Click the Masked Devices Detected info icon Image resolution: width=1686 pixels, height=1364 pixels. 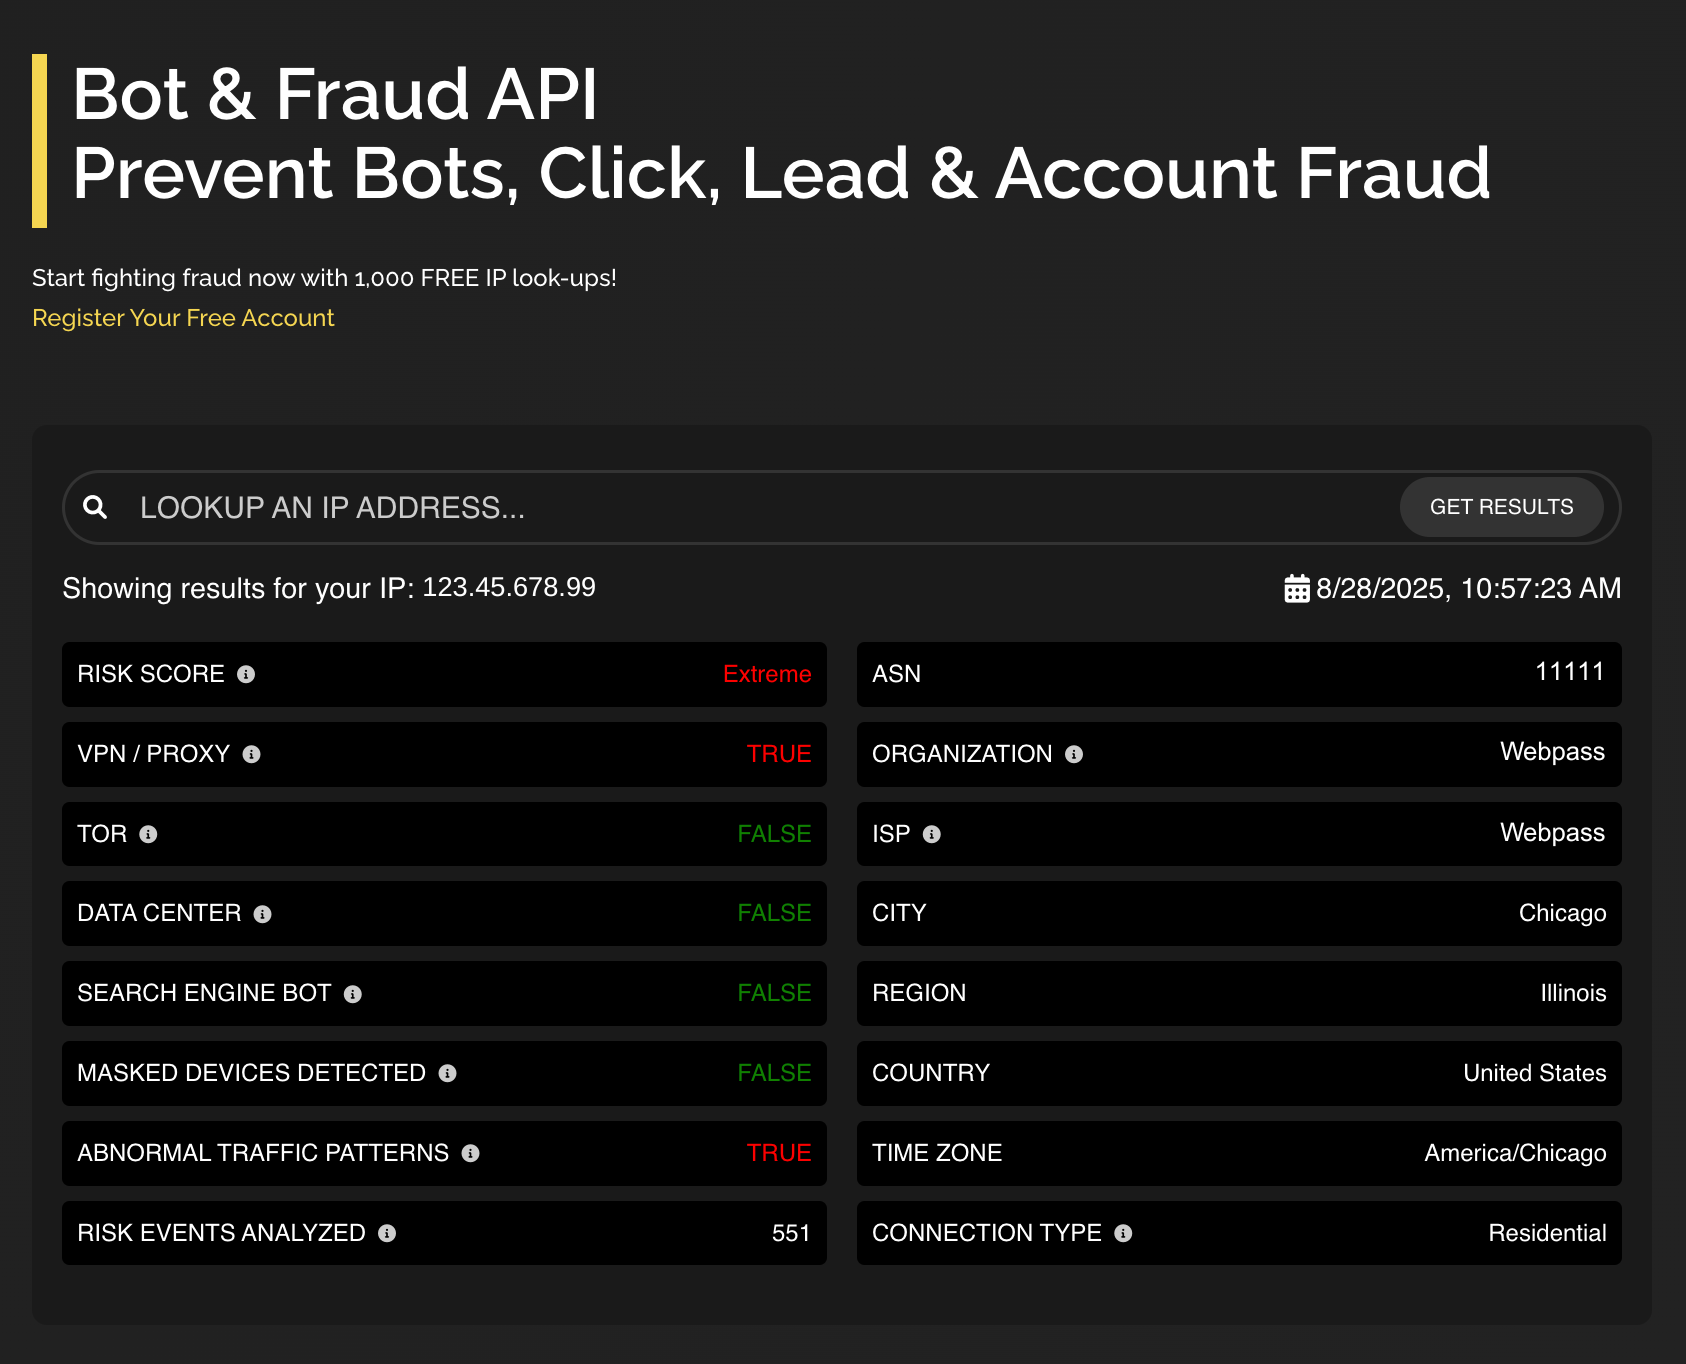[448, 1073]
